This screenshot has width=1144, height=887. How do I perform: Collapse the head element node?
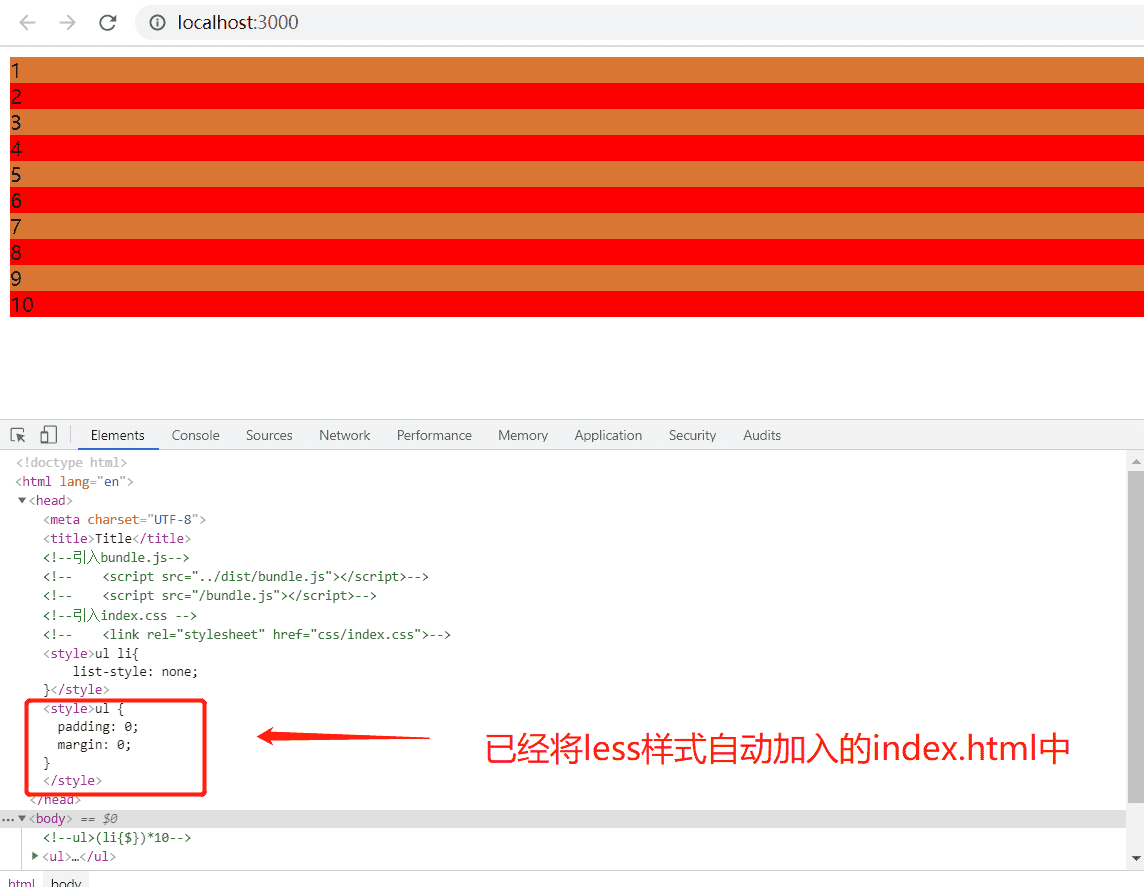coord(22,500)
